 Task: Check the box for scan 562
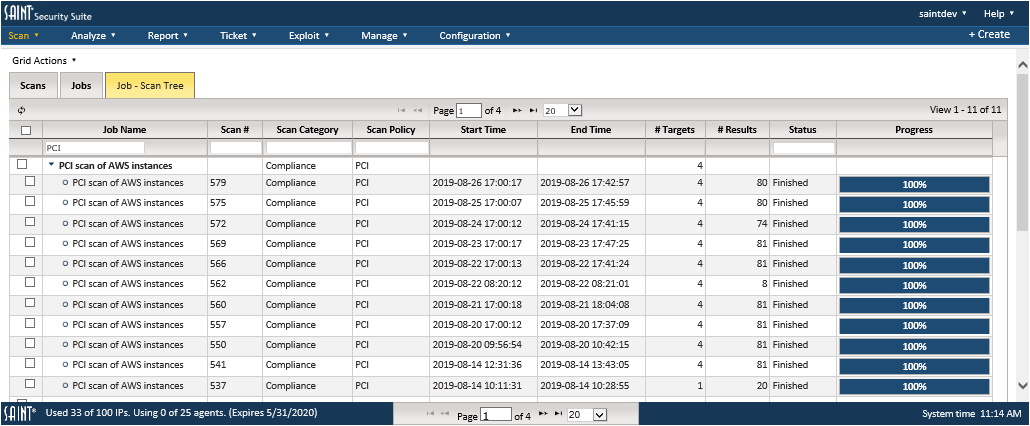[30, 283]
